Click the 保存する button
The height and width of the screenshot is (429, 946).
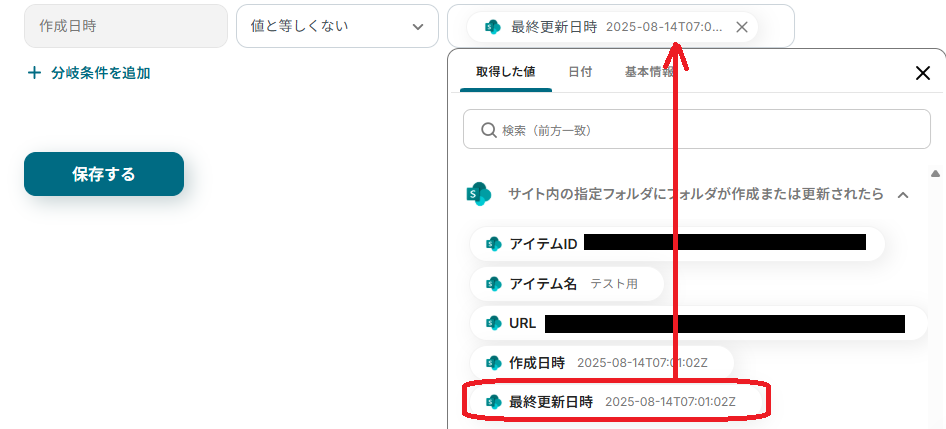pos(104,174)
